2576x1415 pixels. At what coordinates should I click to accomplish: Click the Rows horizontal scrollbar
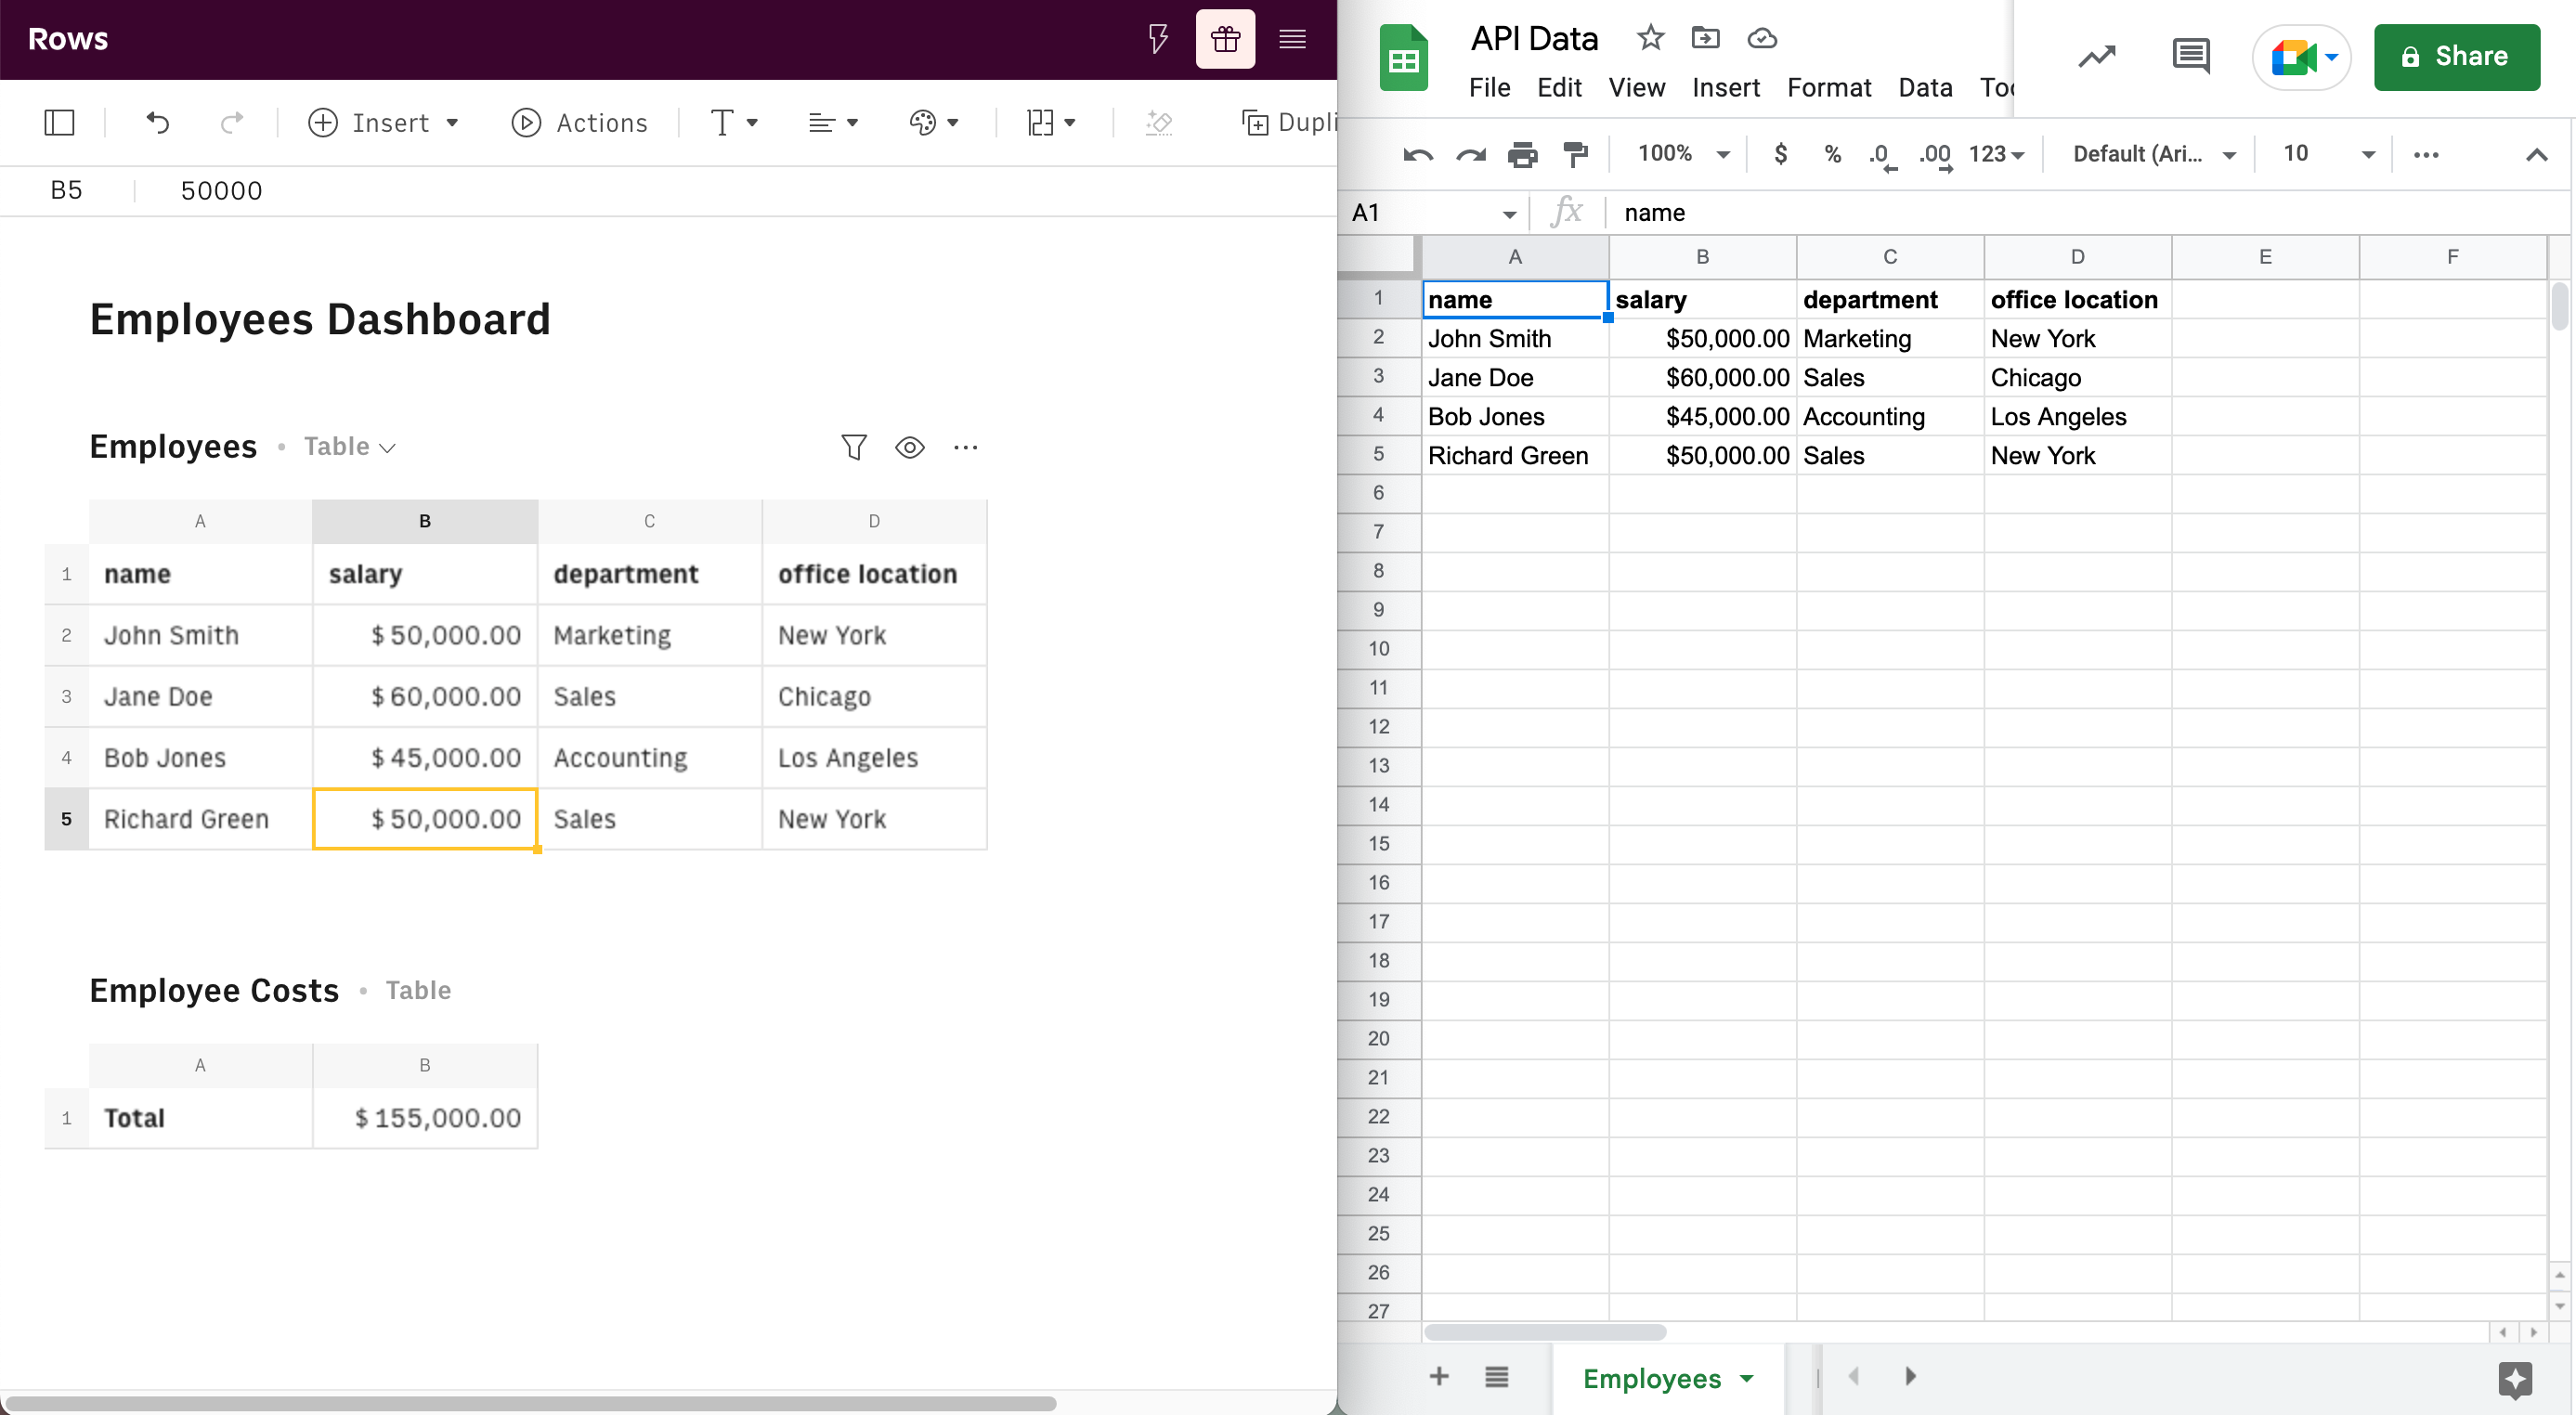pyautogui.click(x=530, y=1403)
